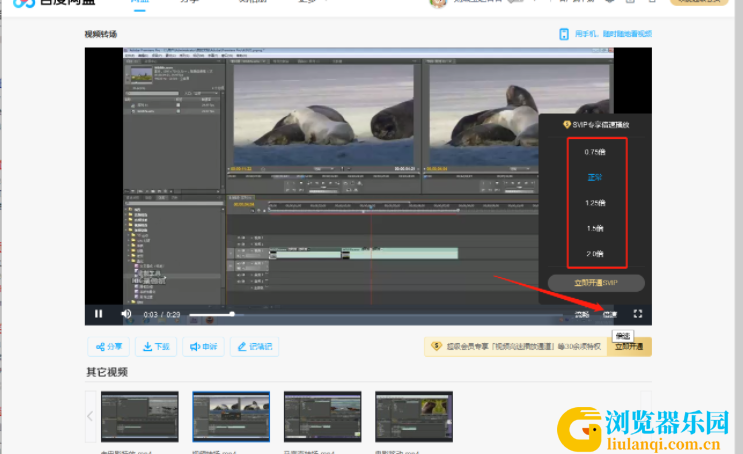Click the 申诉 appeal button

tap(203, 346)
